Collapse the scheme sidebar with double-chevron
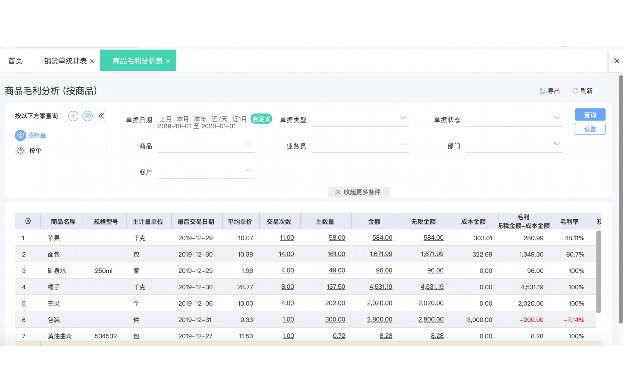Image resolution: width=623 pixels, height=392 pixels. pos(101,116)
